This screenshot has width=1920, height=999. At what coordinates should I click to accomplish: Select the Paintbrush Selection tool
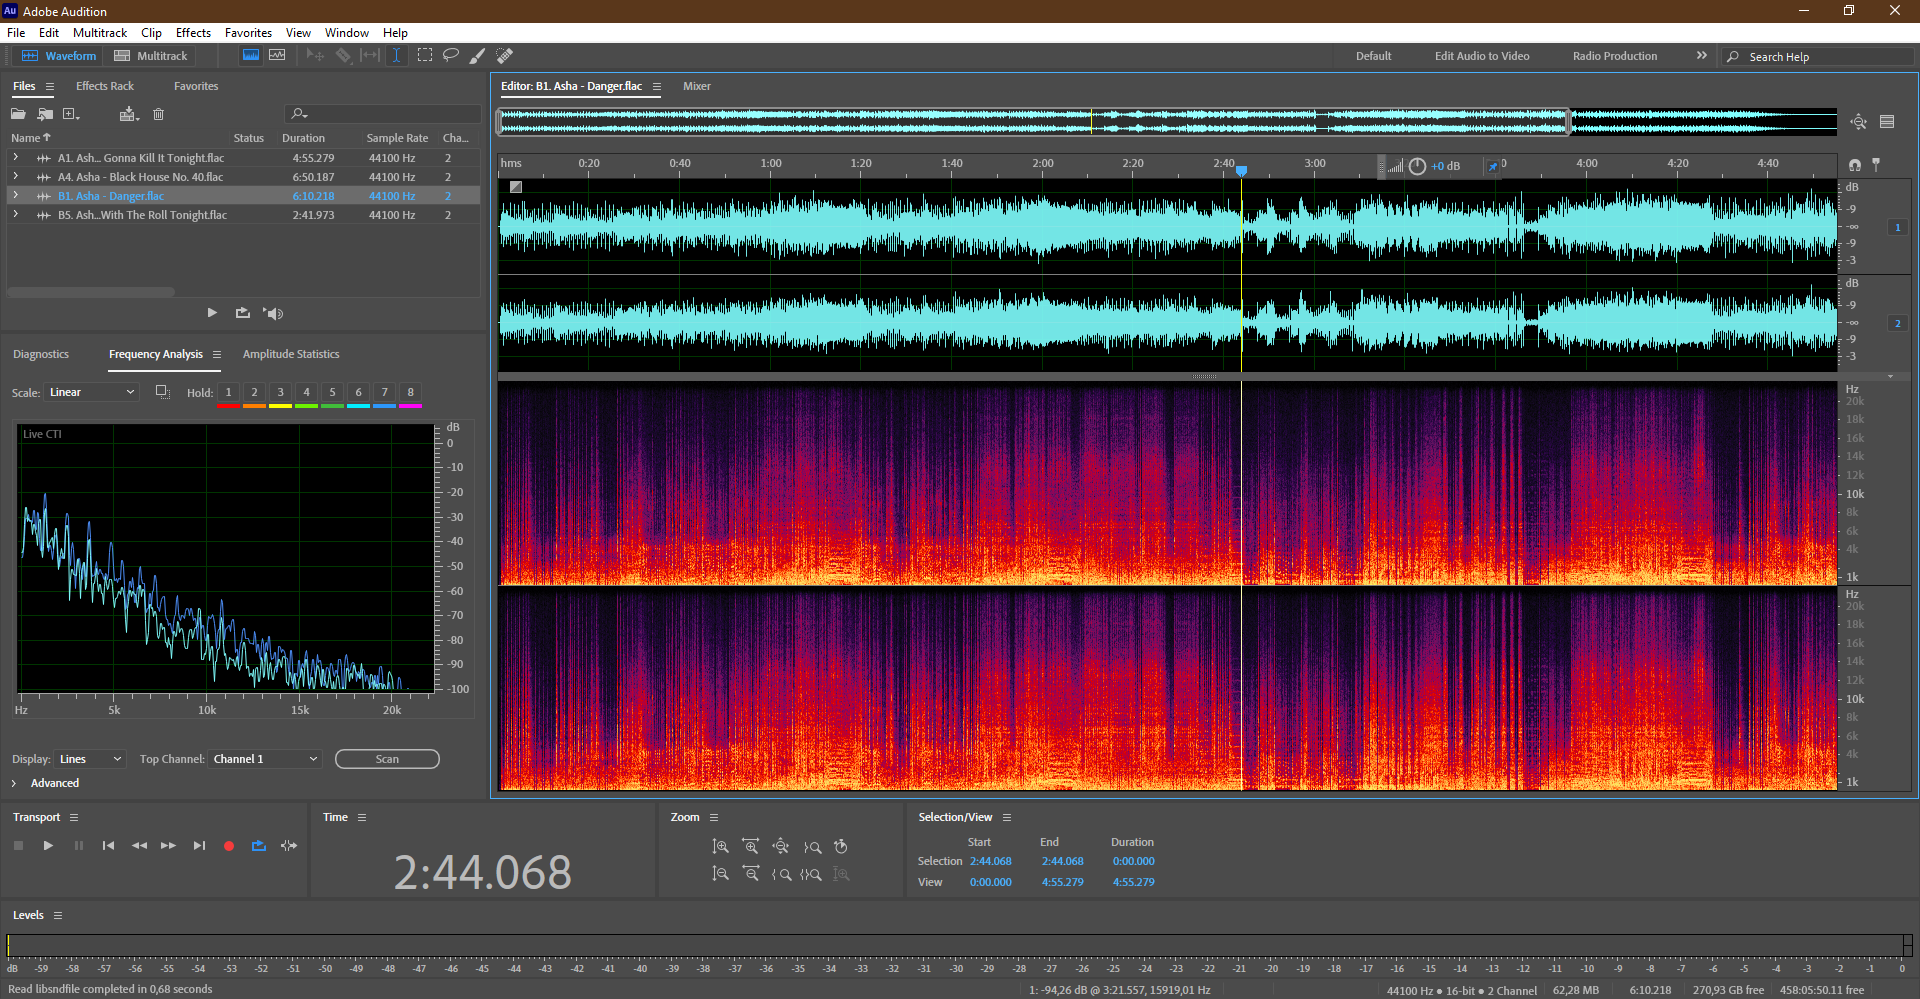click(478, 55)
